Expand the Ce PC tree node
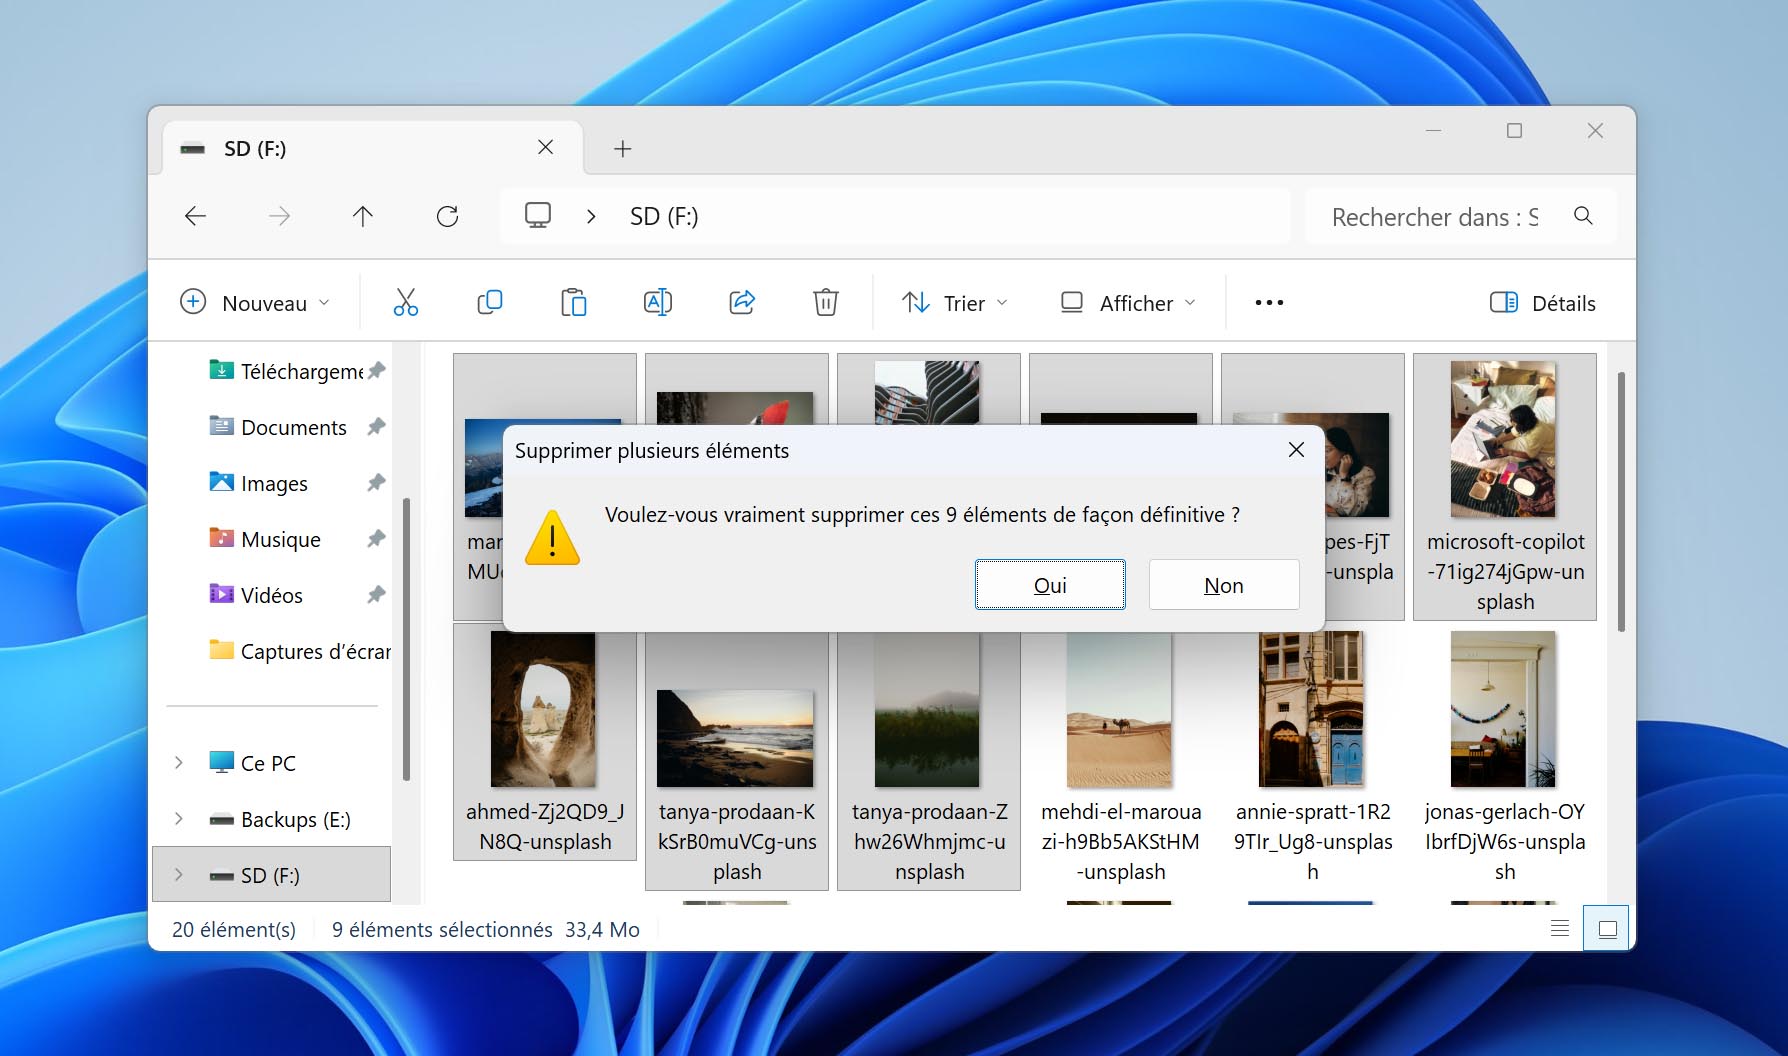Screen dimensions: 1788x1056 click(x=179, y=763)
